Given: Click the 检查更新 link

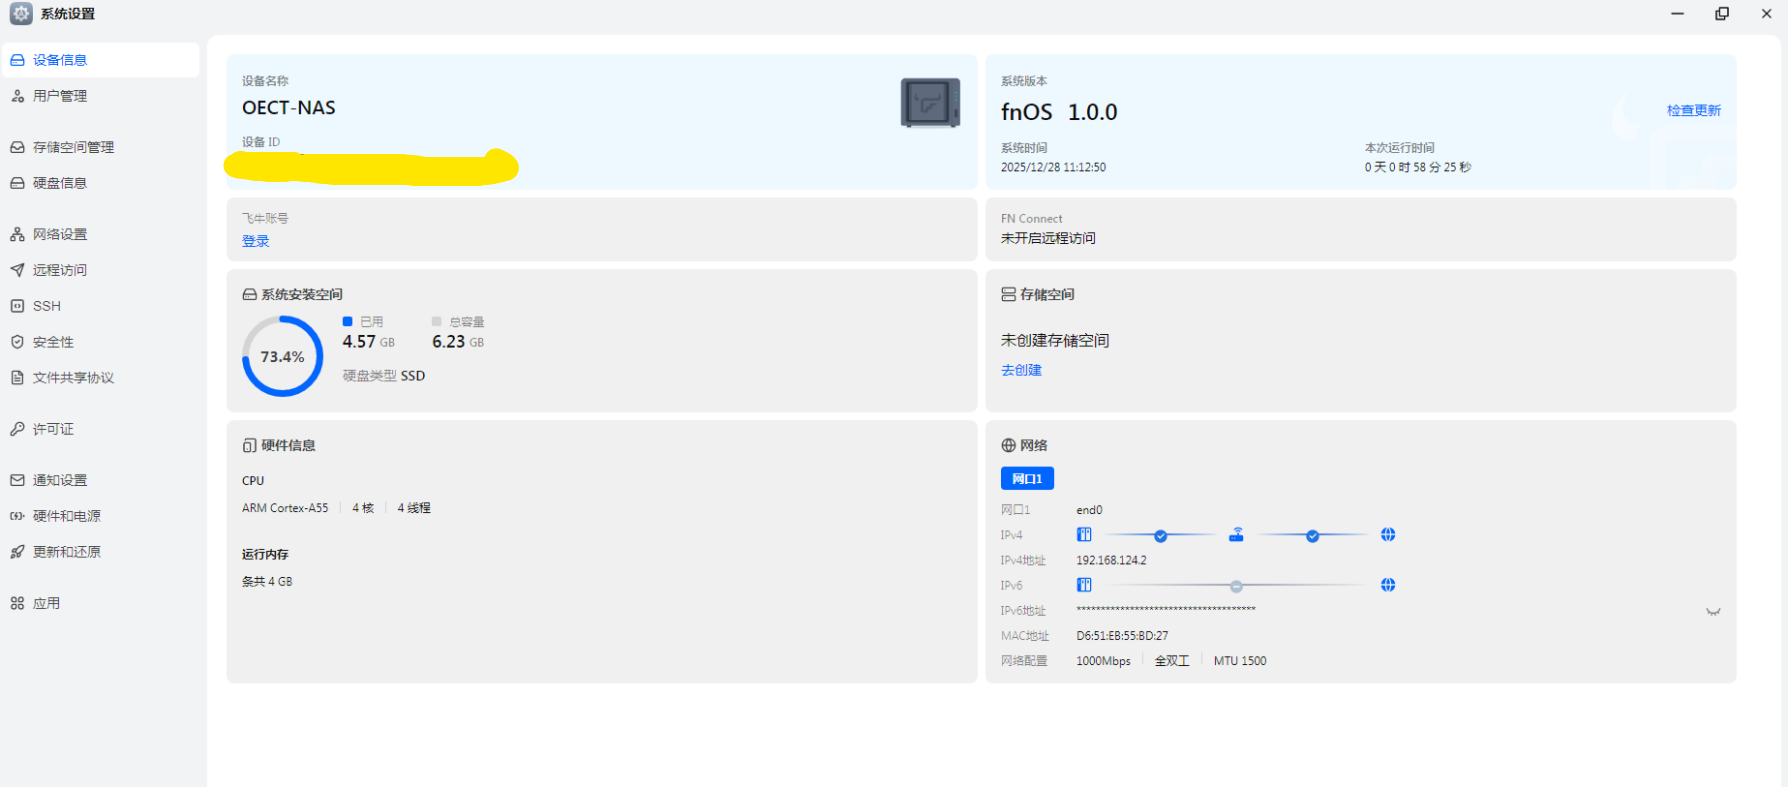Looking at the screenshot, I should [1694, 111].
